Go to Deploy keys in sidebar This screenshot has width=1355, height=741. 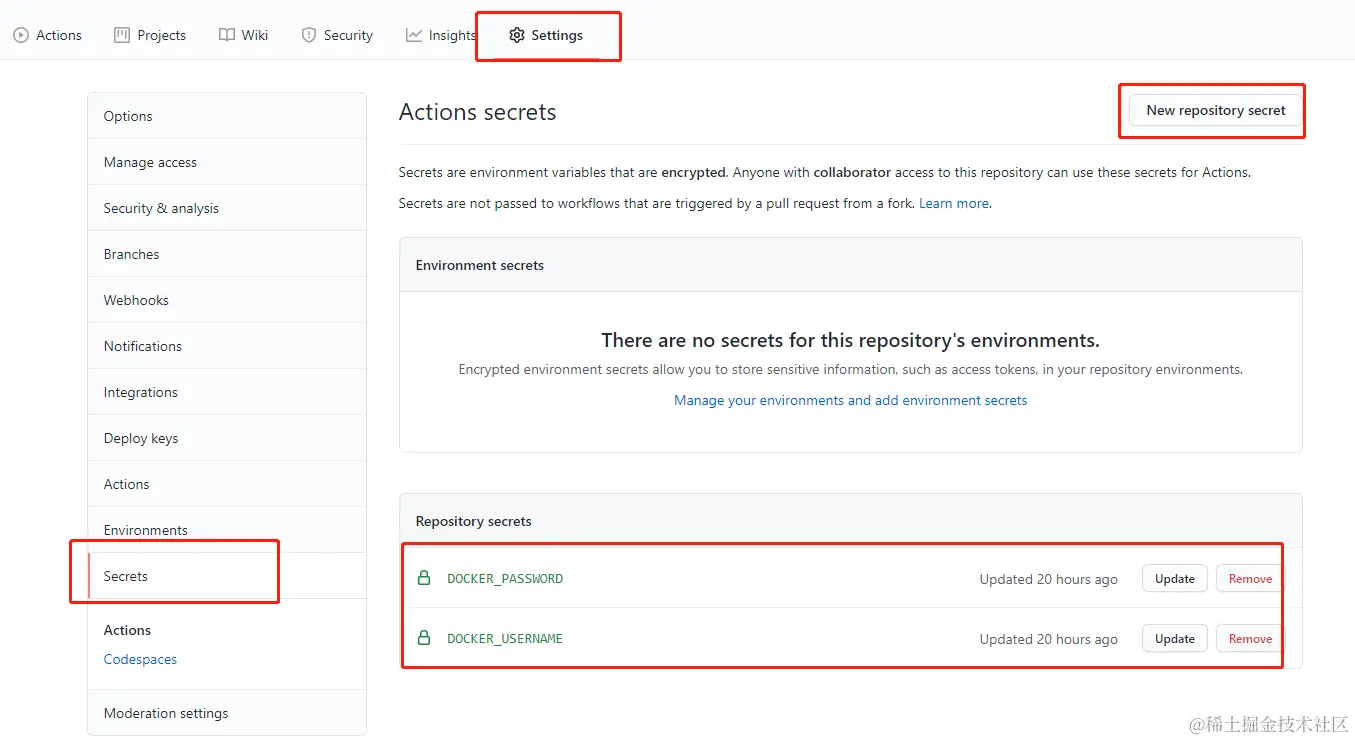141,438
